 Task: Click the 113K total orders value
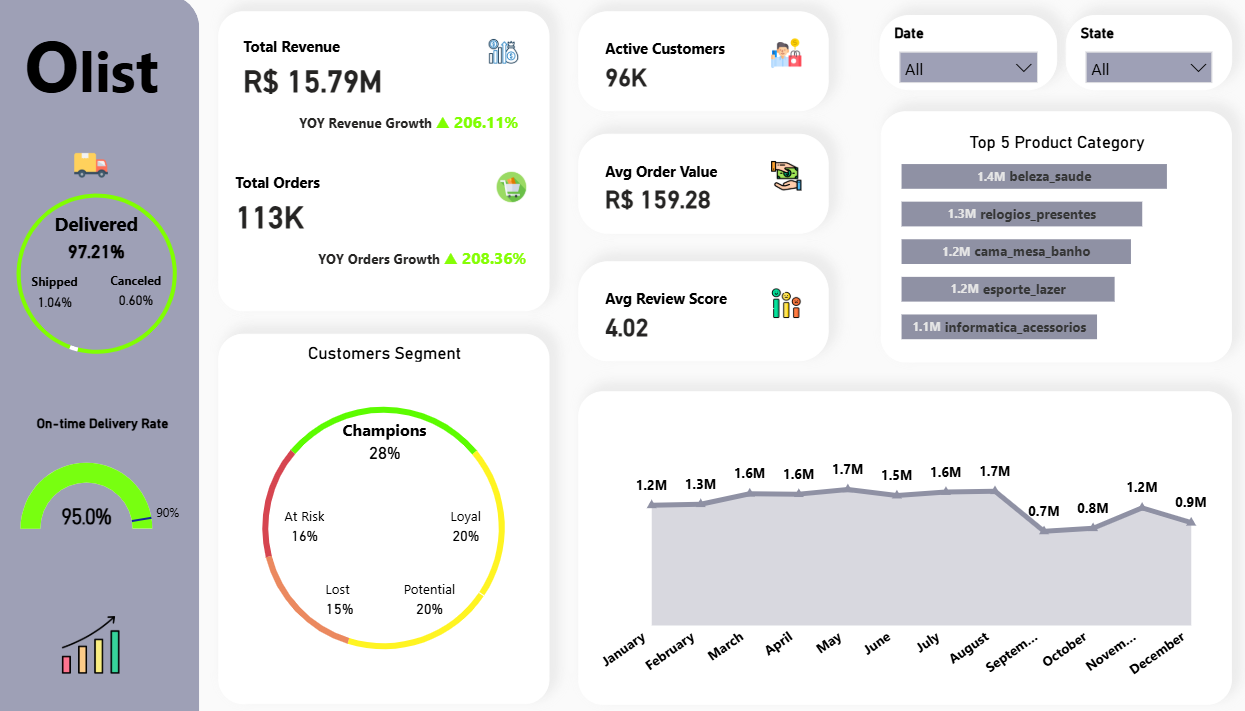(270, 218)
